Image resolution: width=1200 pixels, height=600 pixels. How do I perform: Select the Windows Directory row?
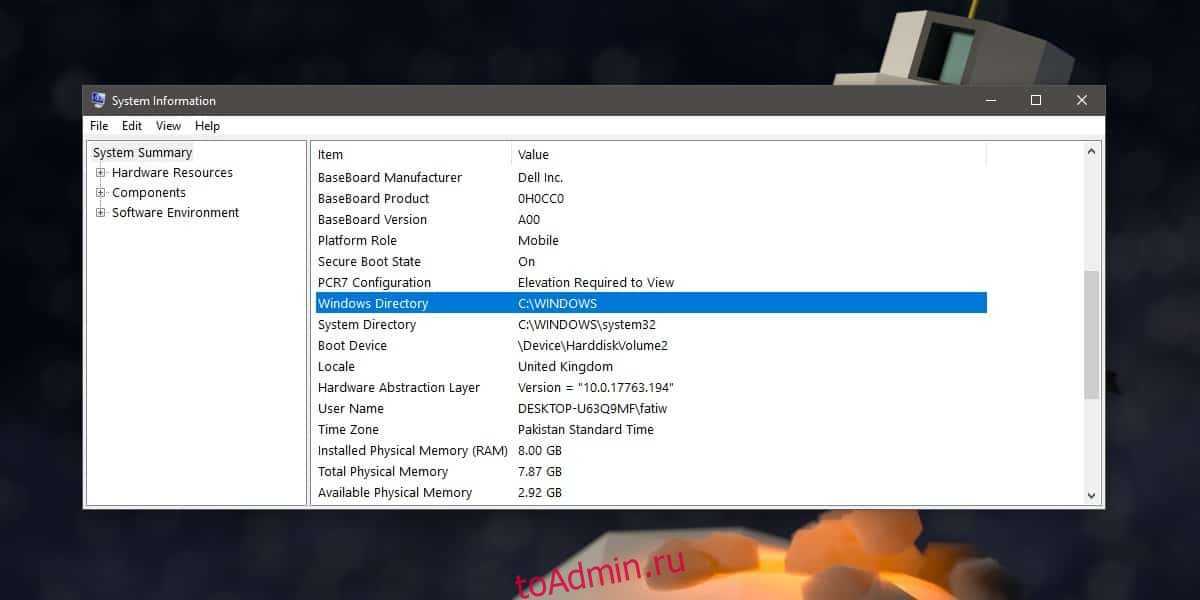click(x=372, y=304)
